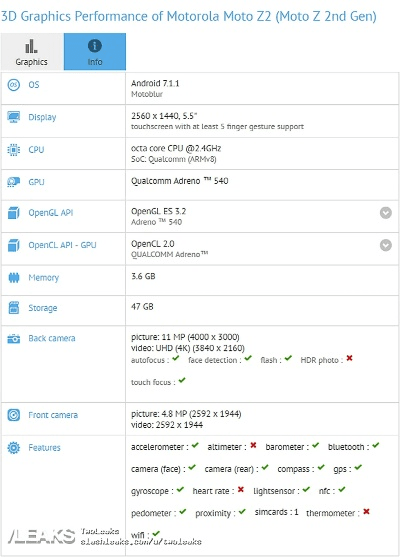Click the GPU label
This screenshot has height=557, width=400.
tap(36, 182)
